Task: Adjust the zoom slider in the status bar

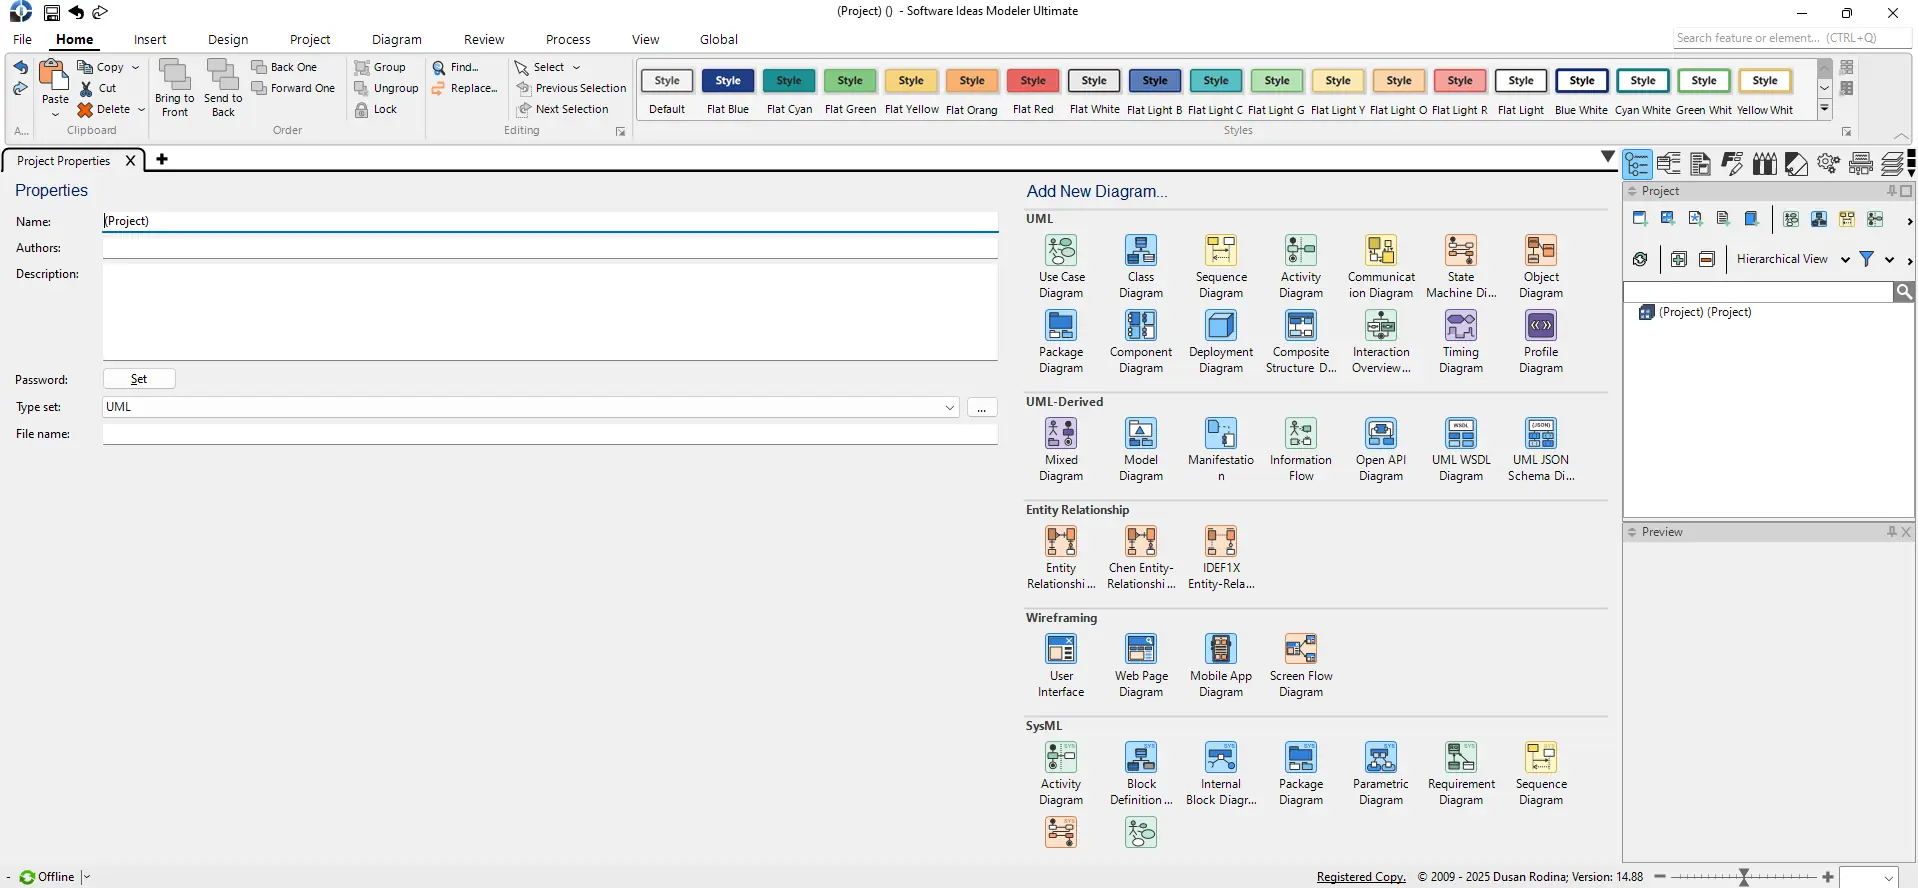Action: coord(1744,877)
